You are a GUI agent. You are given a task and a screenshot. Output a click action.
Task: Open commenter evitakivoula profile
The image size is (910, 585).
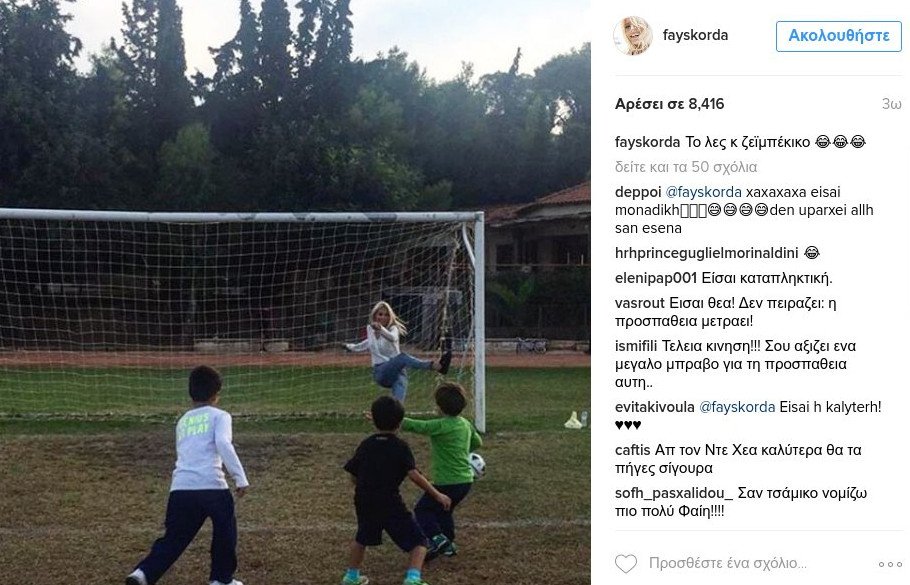[x=655, y=407]
